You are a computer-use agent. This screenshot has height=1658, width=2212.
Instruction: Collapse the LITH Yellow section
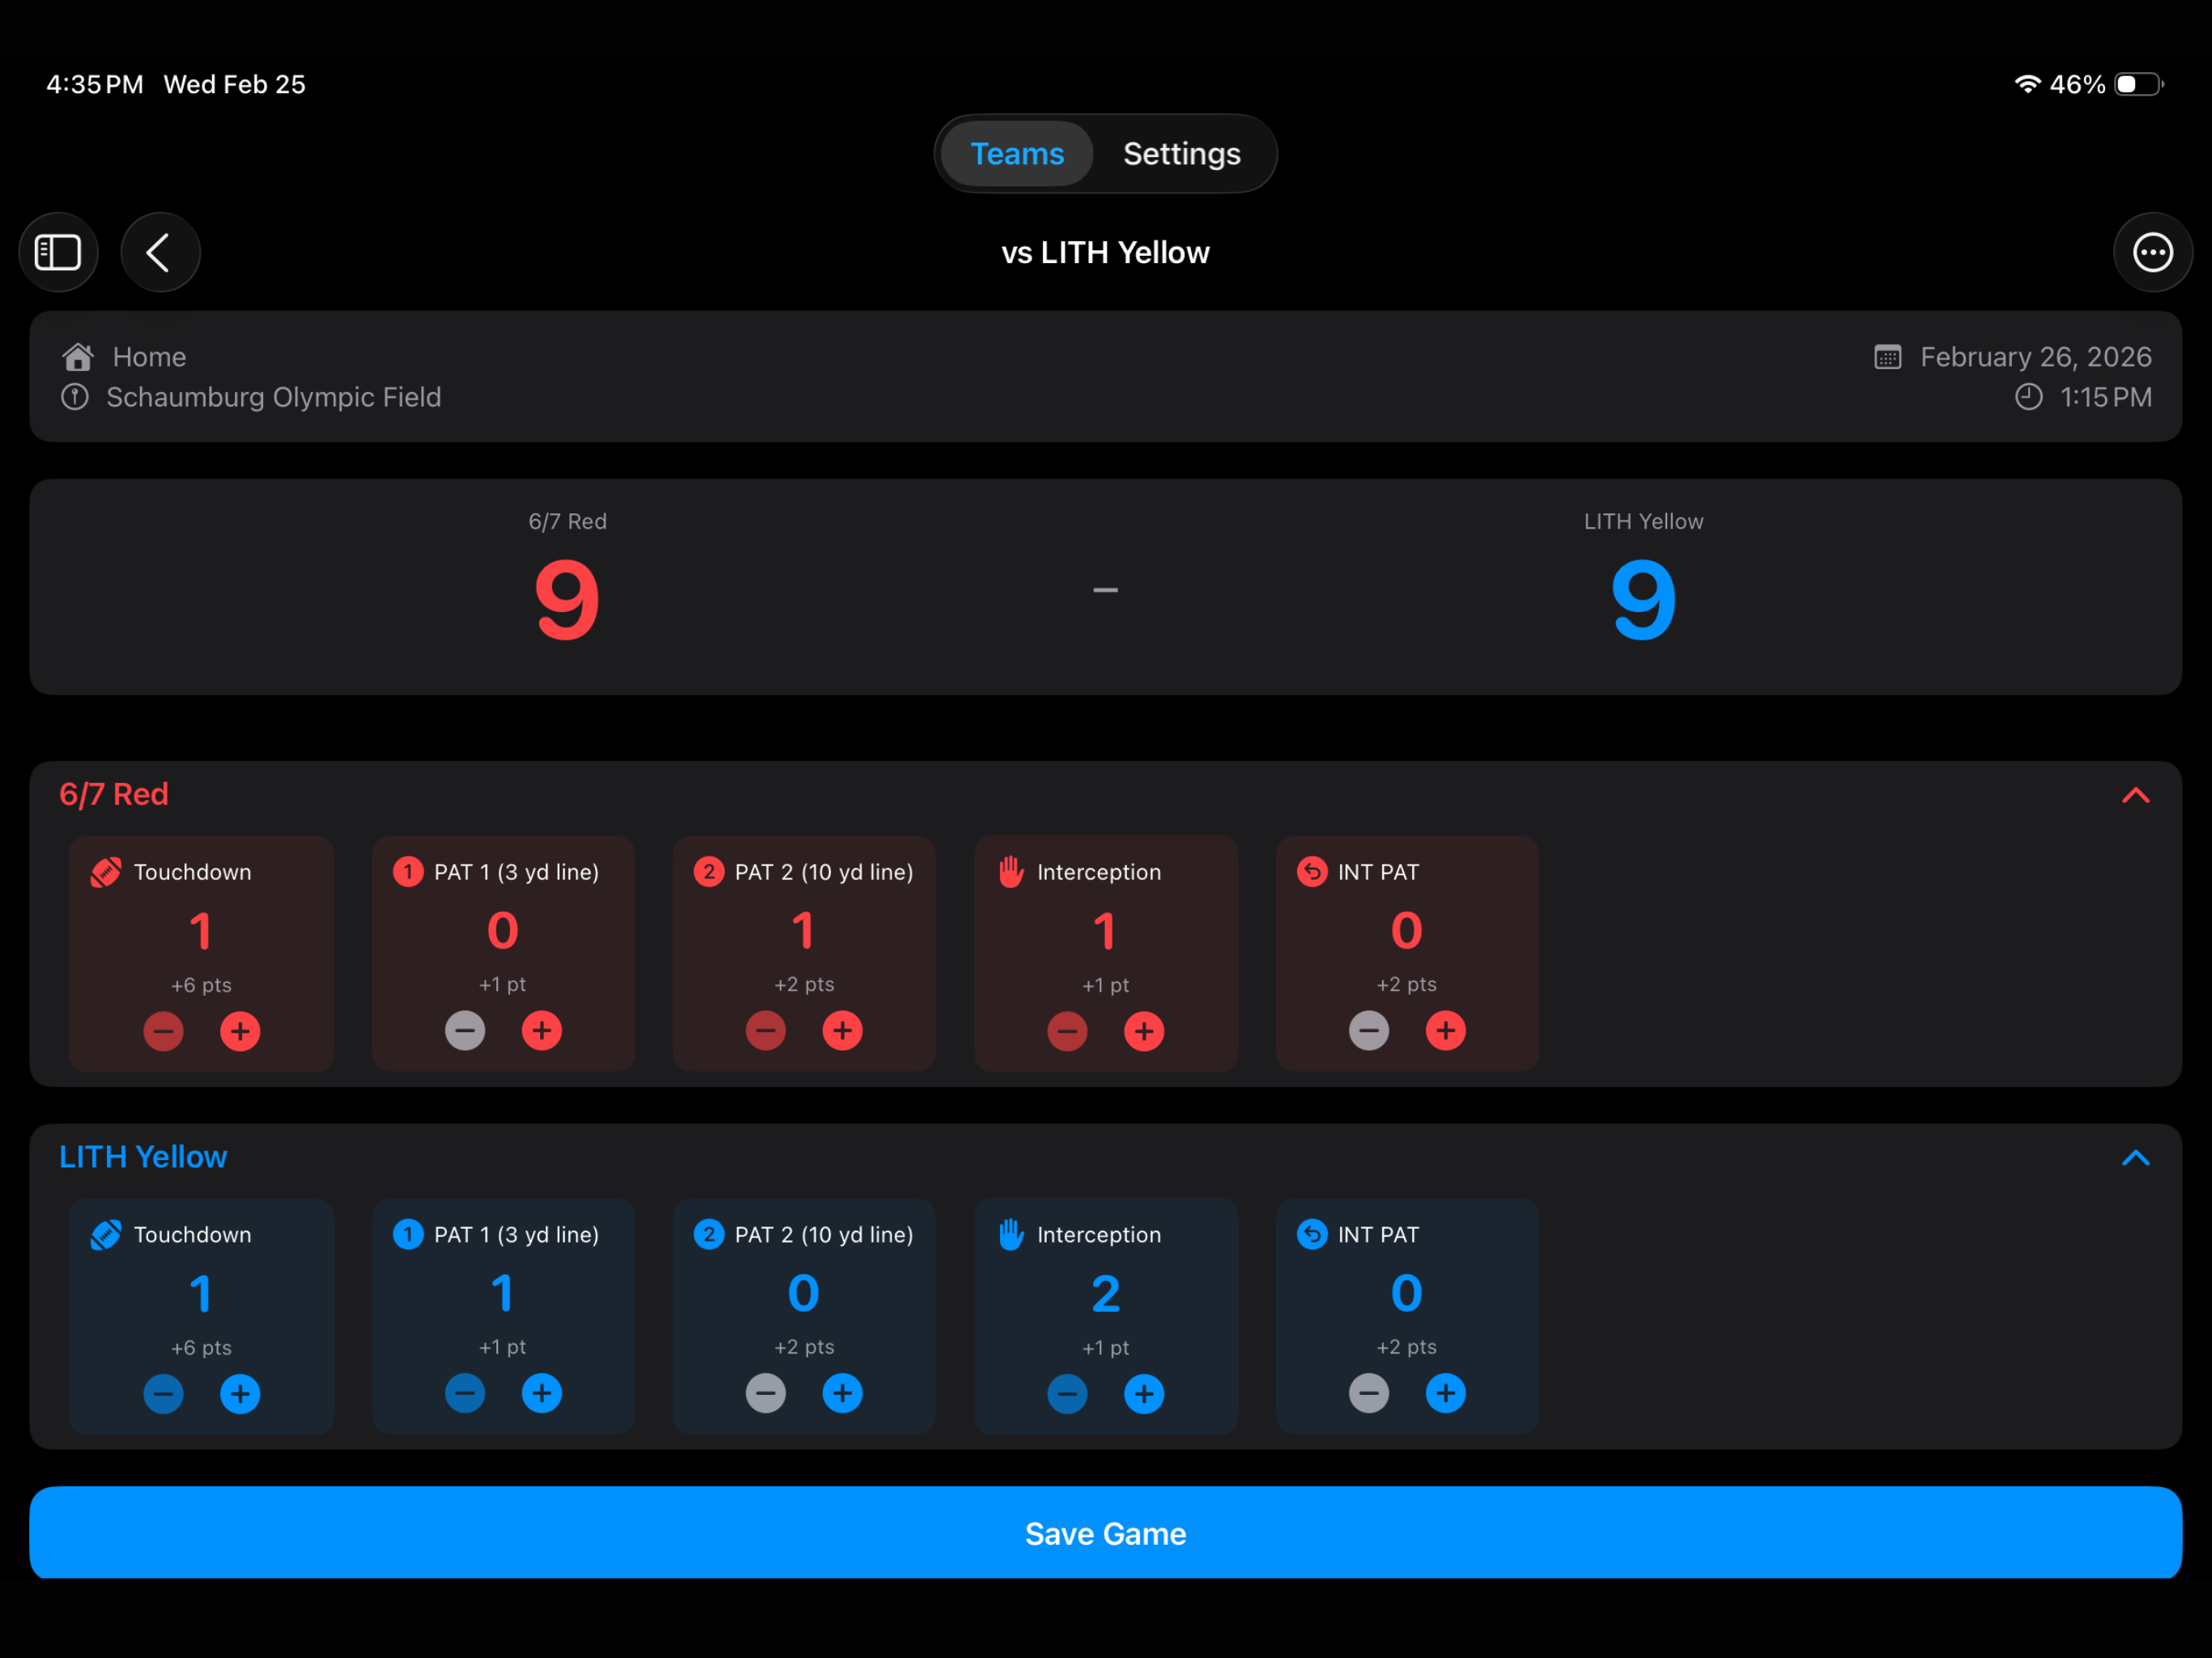pos(2135,1158)
